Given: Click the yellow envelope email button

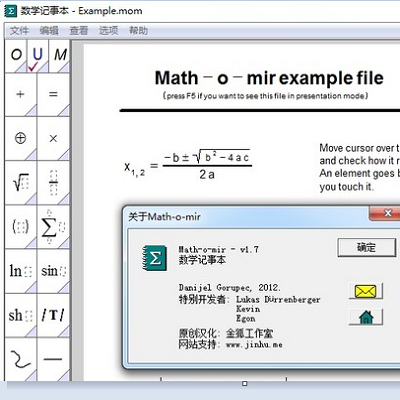Looking at the screenshot, I should tap(366, 291).
